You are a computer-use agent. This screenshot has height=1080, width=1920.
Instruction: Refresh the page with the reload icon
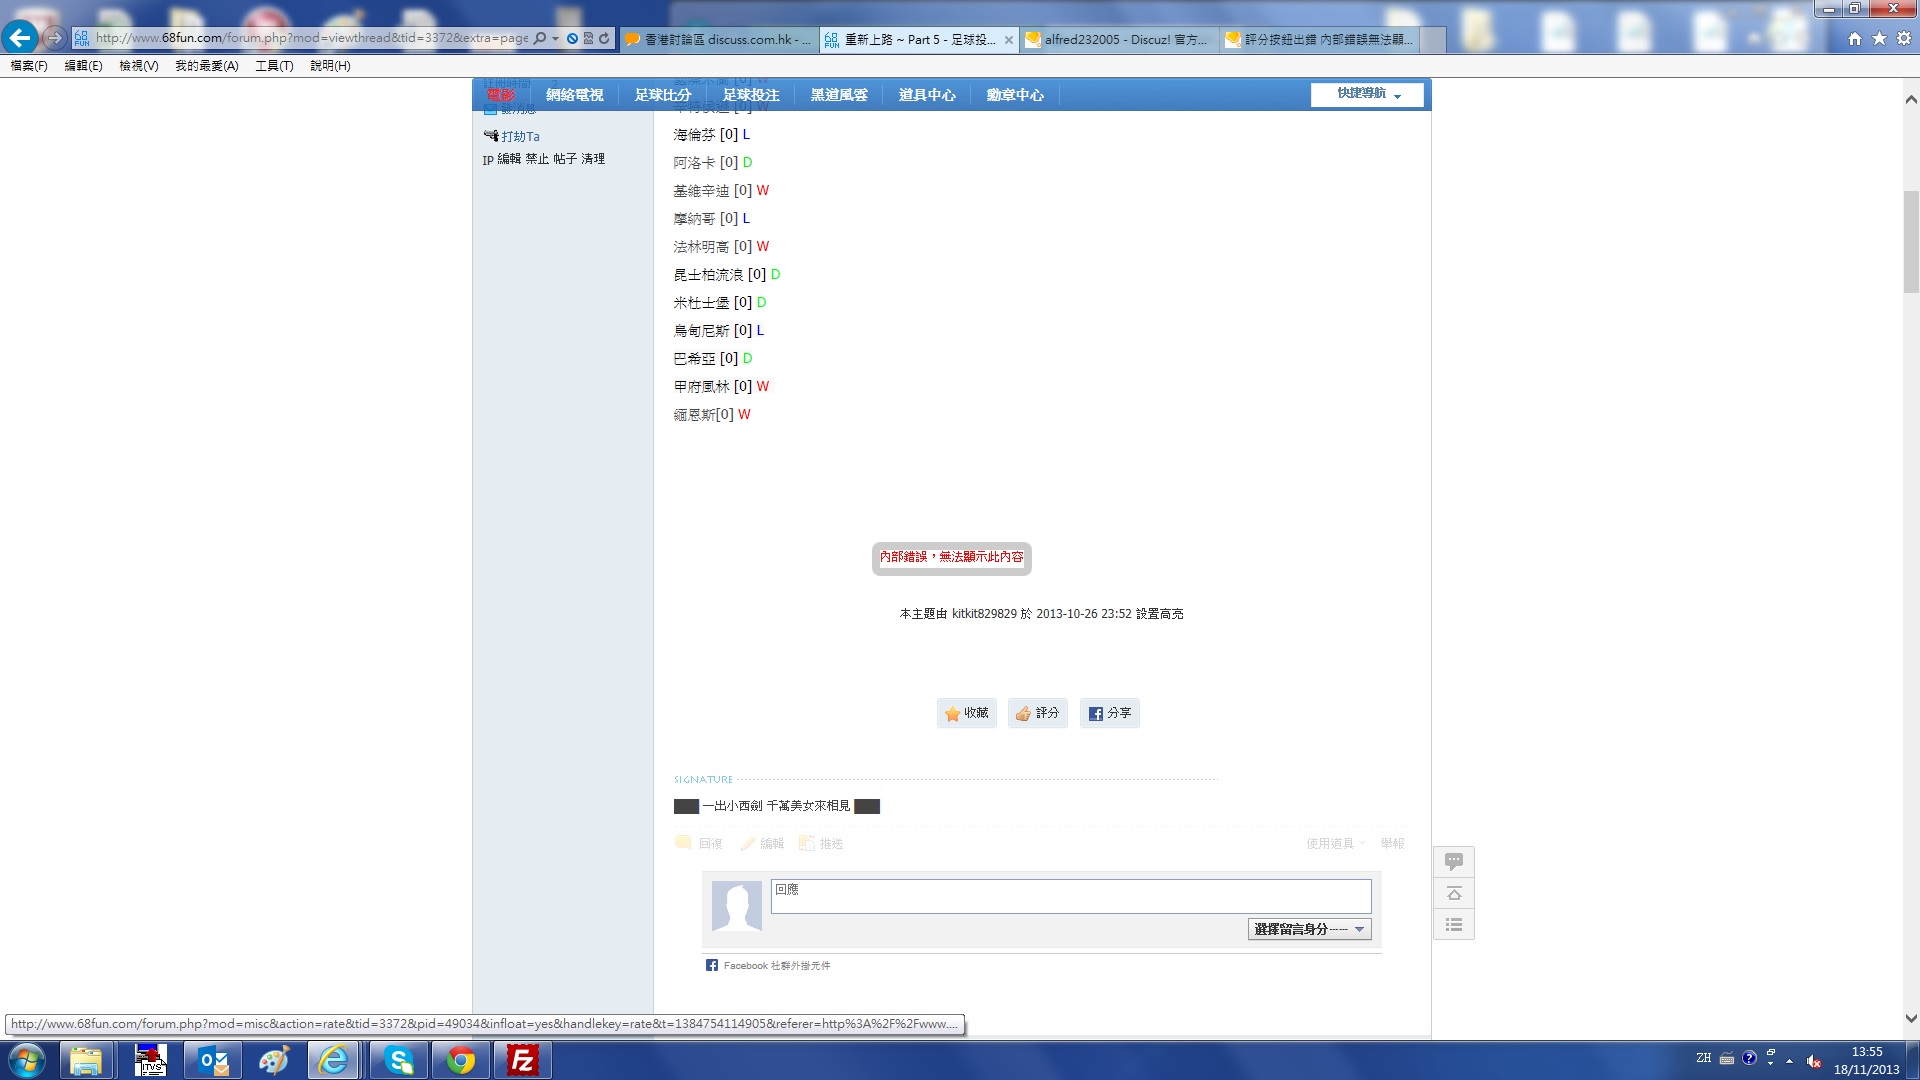coord(603,38)
